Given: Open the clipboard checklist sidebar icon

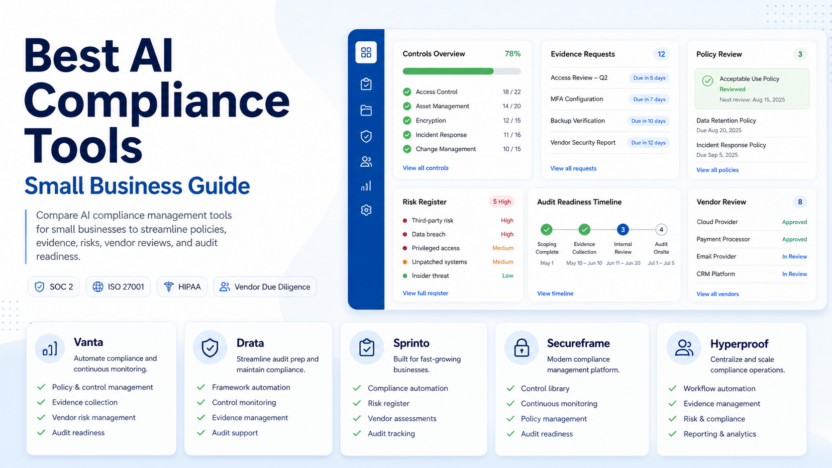Looking at the screenshot, I should click(x=366, y=84).
